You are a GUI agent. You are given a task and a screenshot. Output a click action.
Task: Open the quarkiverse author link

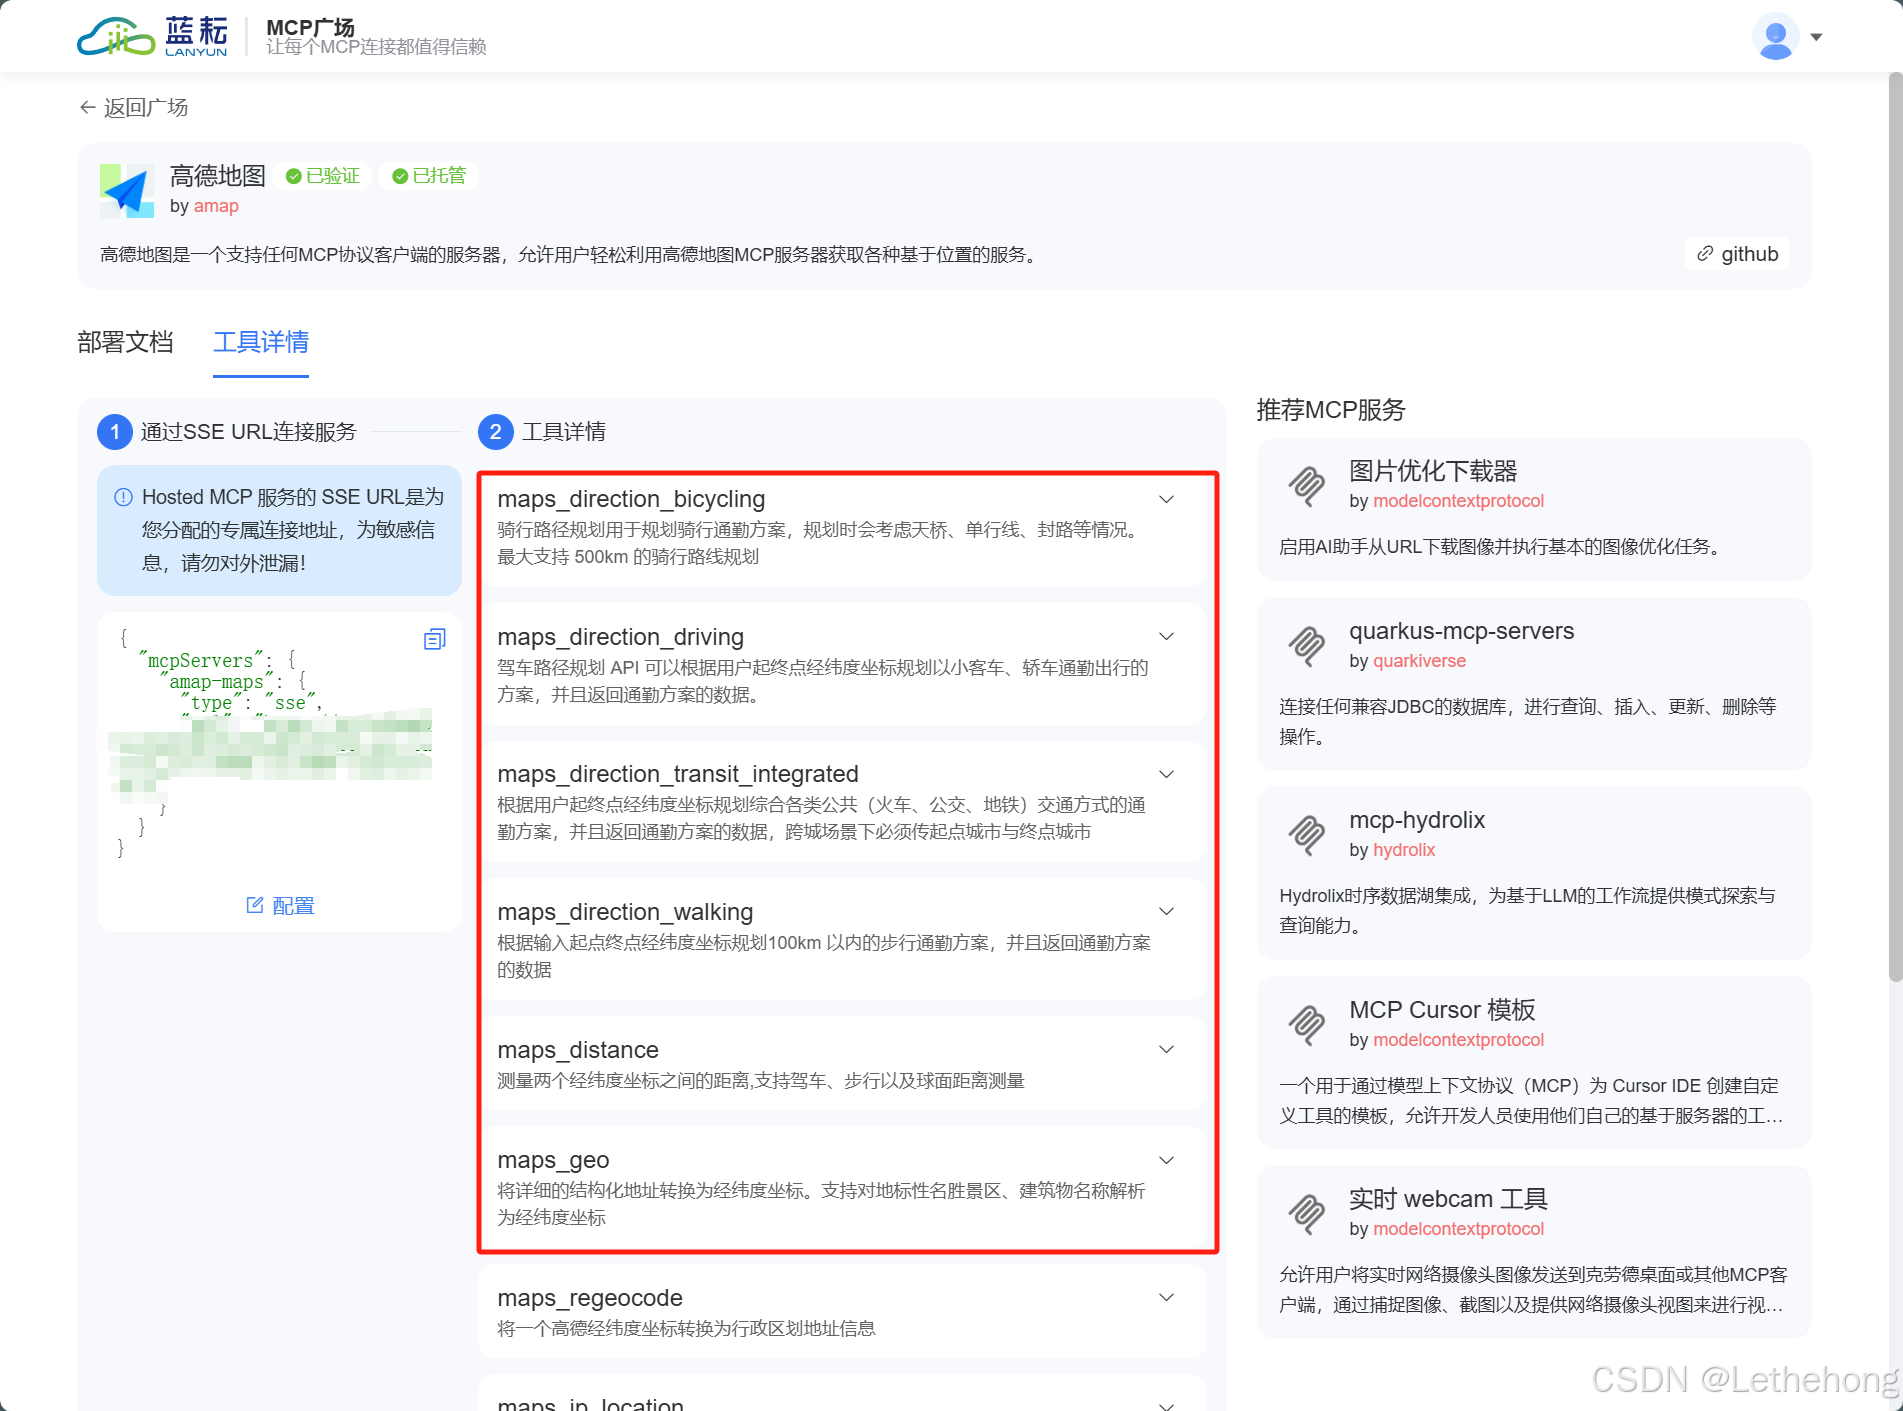pyautogui.click(x=1419, y=661)
